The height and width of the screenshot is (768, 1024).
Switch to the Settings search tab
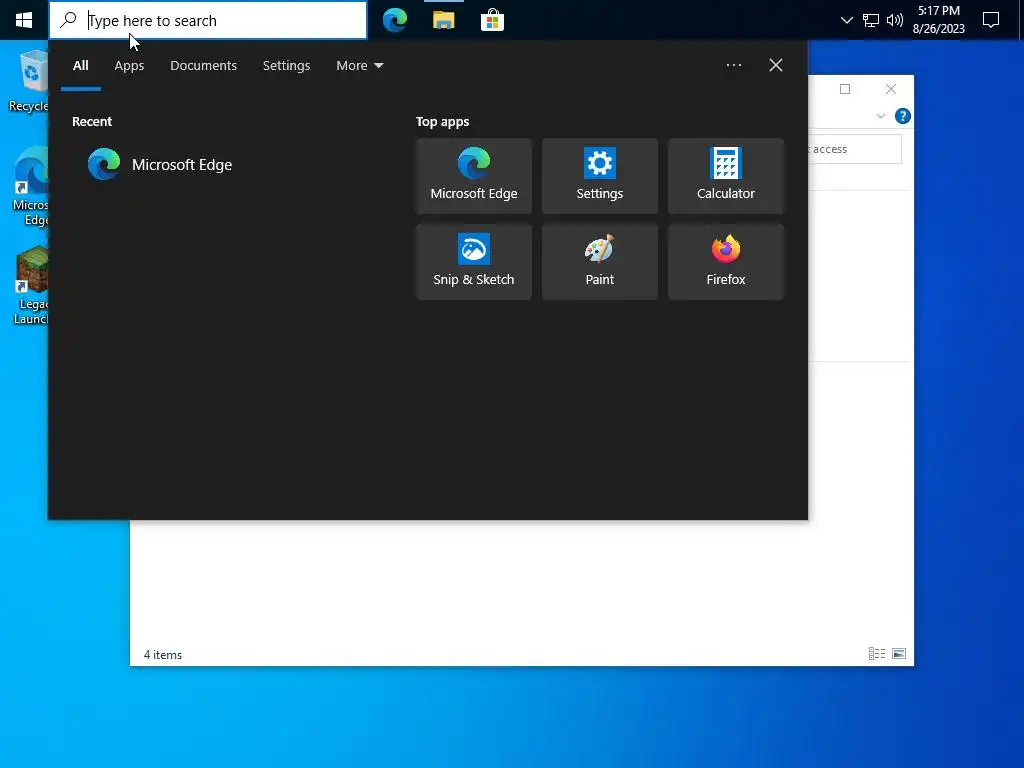pyautogui.click(x=286, y=65)
